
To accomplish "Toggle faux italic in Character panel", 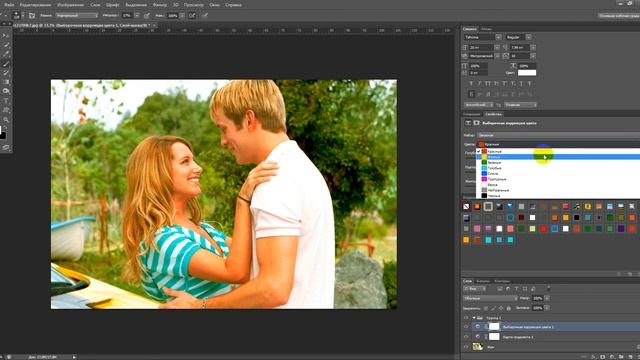I will point(479,84).
